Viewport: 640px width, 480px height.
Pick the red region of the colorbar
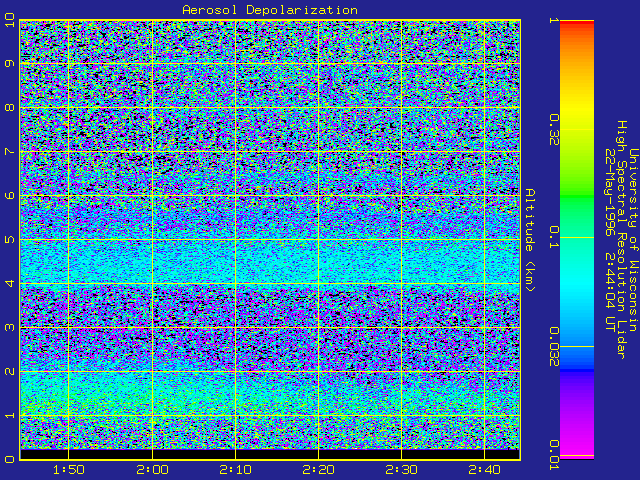click(x=577, y=24)
